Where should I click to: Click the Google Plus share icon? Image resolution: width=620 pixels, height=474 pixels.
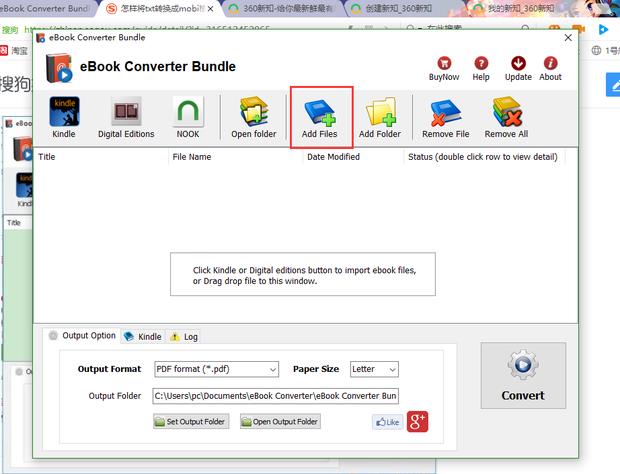coord(418,422)
